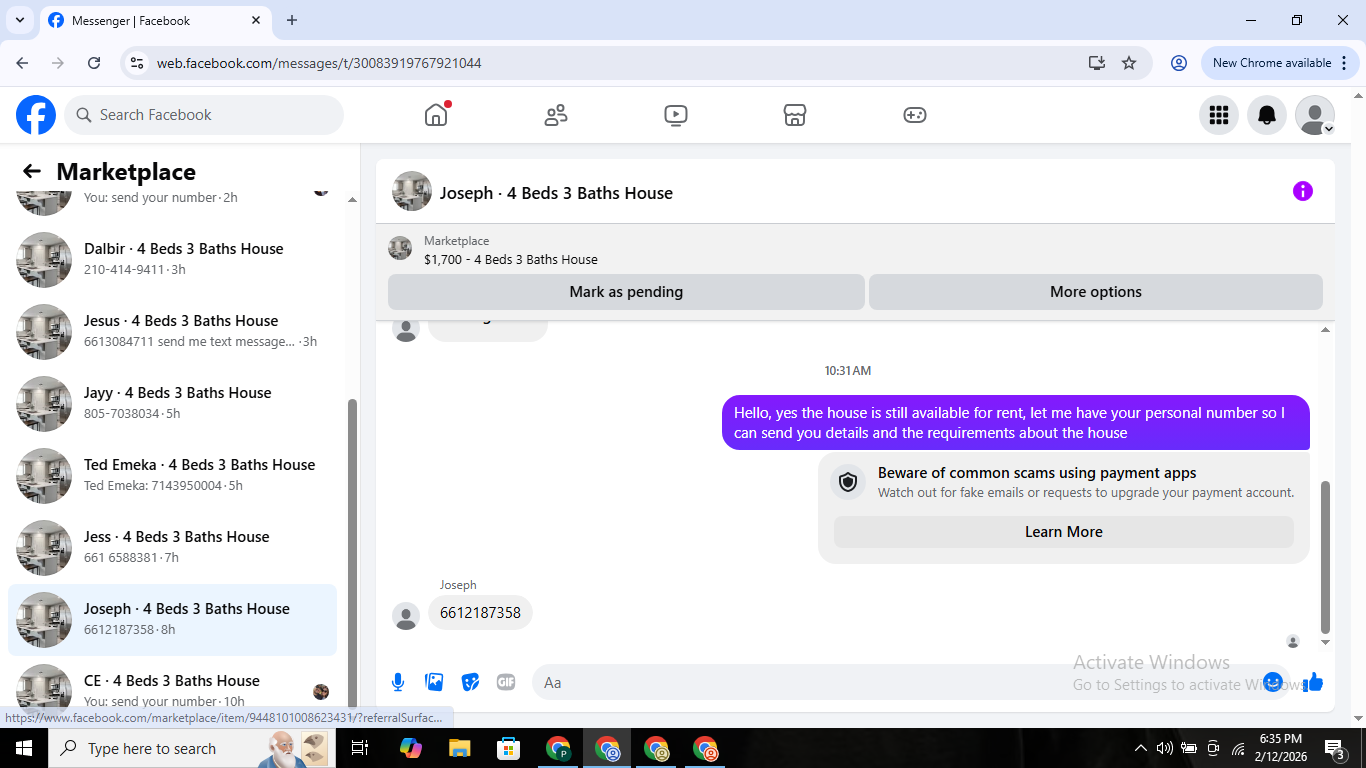Open Chrome tab search dropdown
The height and width of the screenshot is (768, 1366).
[x=20, y=20]
